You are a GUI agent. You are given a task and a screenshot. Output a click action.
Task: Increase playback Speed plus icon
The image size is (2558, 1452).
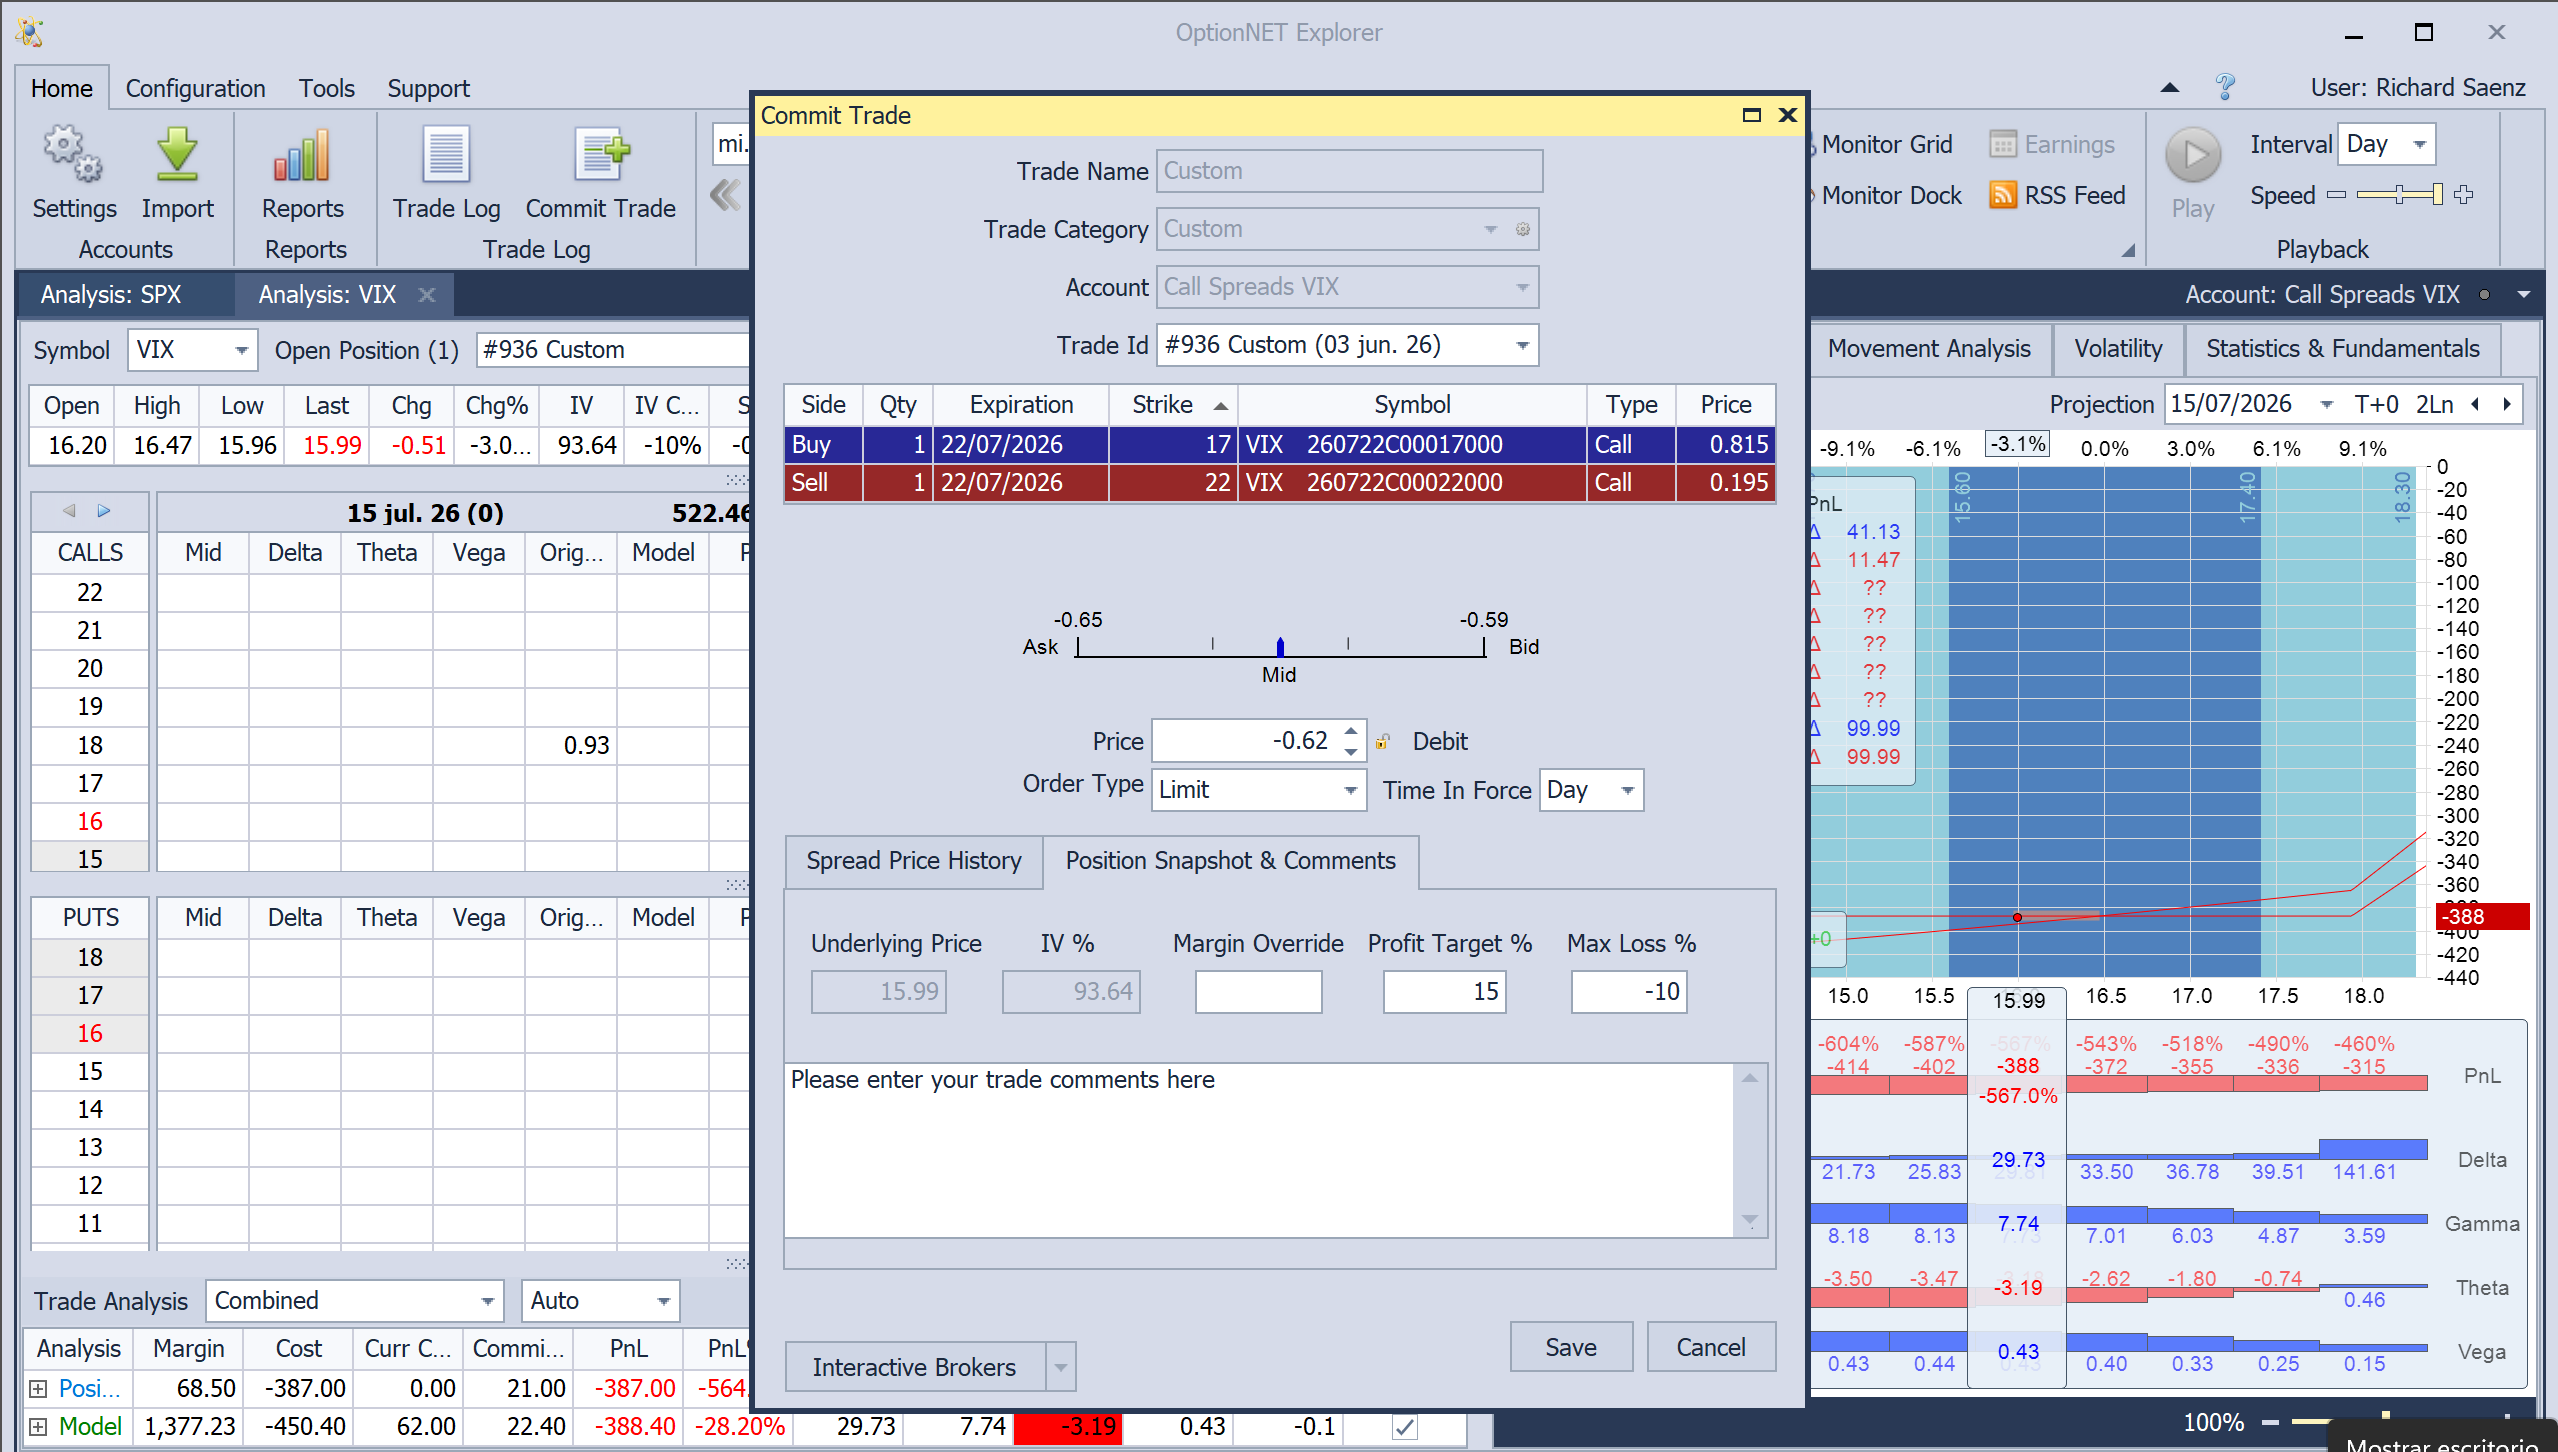2464,195
